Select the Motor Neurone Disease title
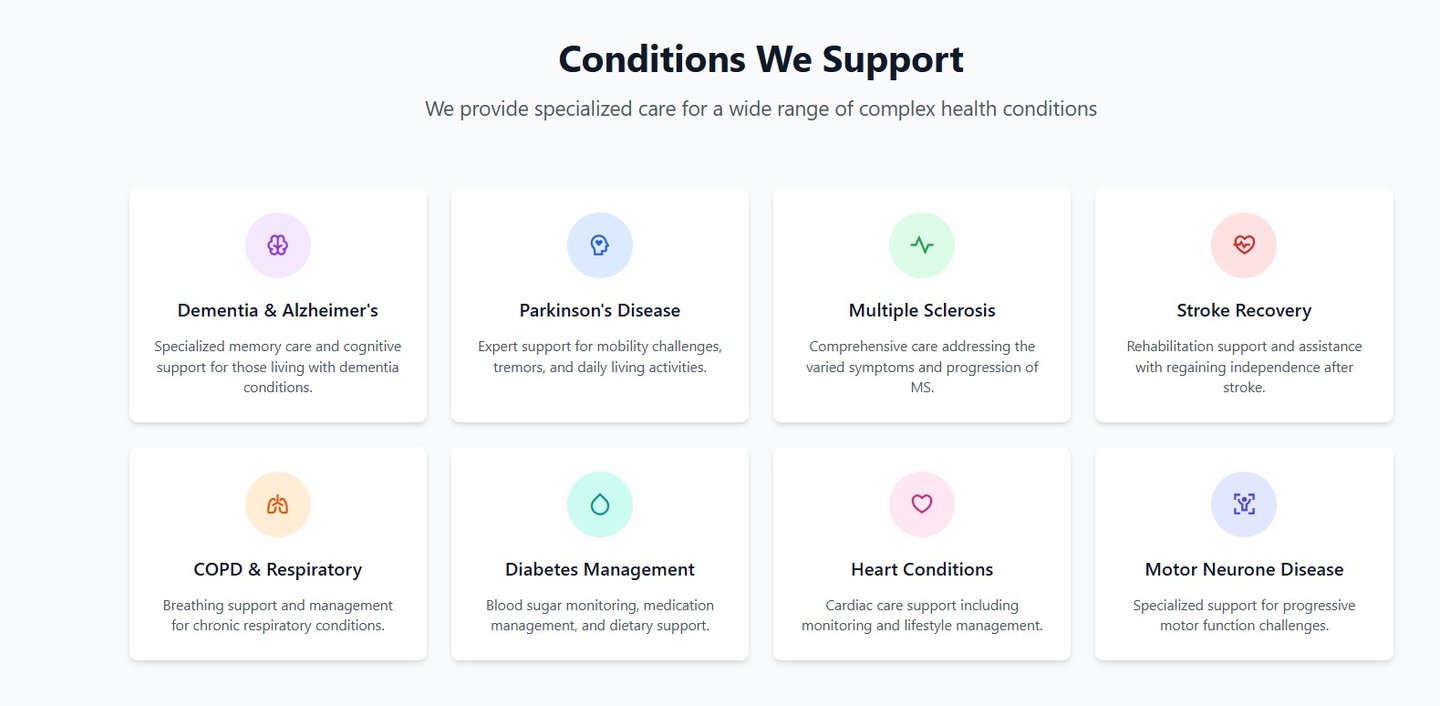This screenshot has height=706, width=1440. (x=1244, y=569)
